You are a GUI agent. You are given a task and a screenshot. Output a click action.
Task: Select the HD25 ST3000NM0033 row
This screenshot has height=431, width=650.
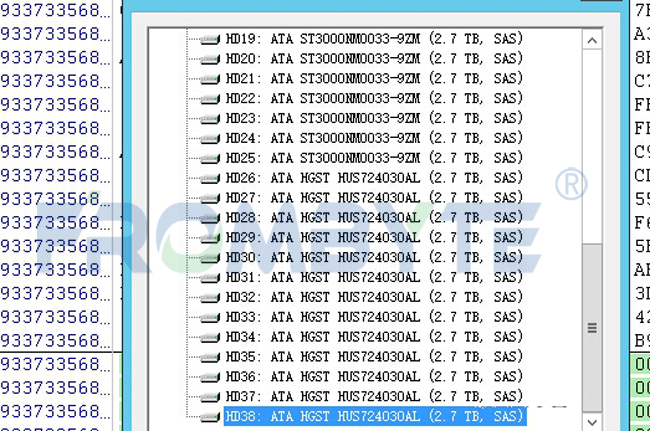(x=374, y=158)
